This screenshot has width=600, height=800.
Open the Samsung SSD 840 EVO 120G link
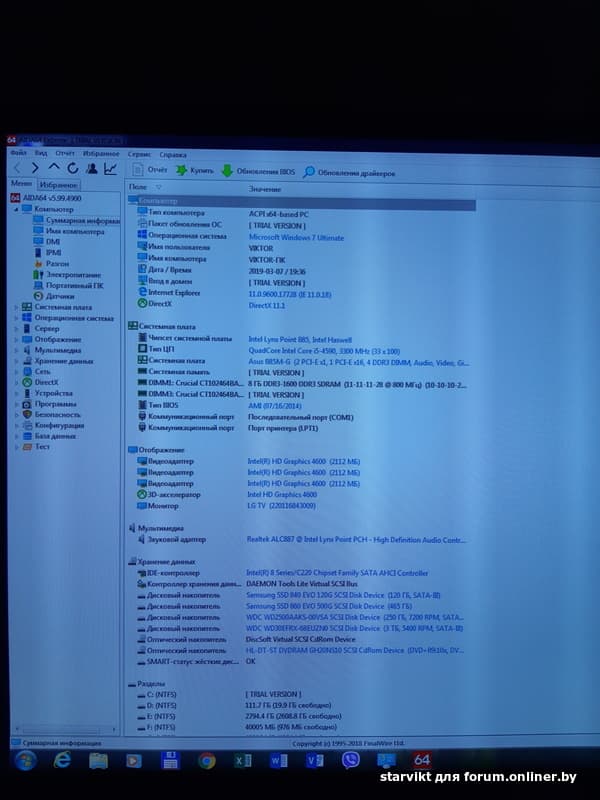coord(343,595)
